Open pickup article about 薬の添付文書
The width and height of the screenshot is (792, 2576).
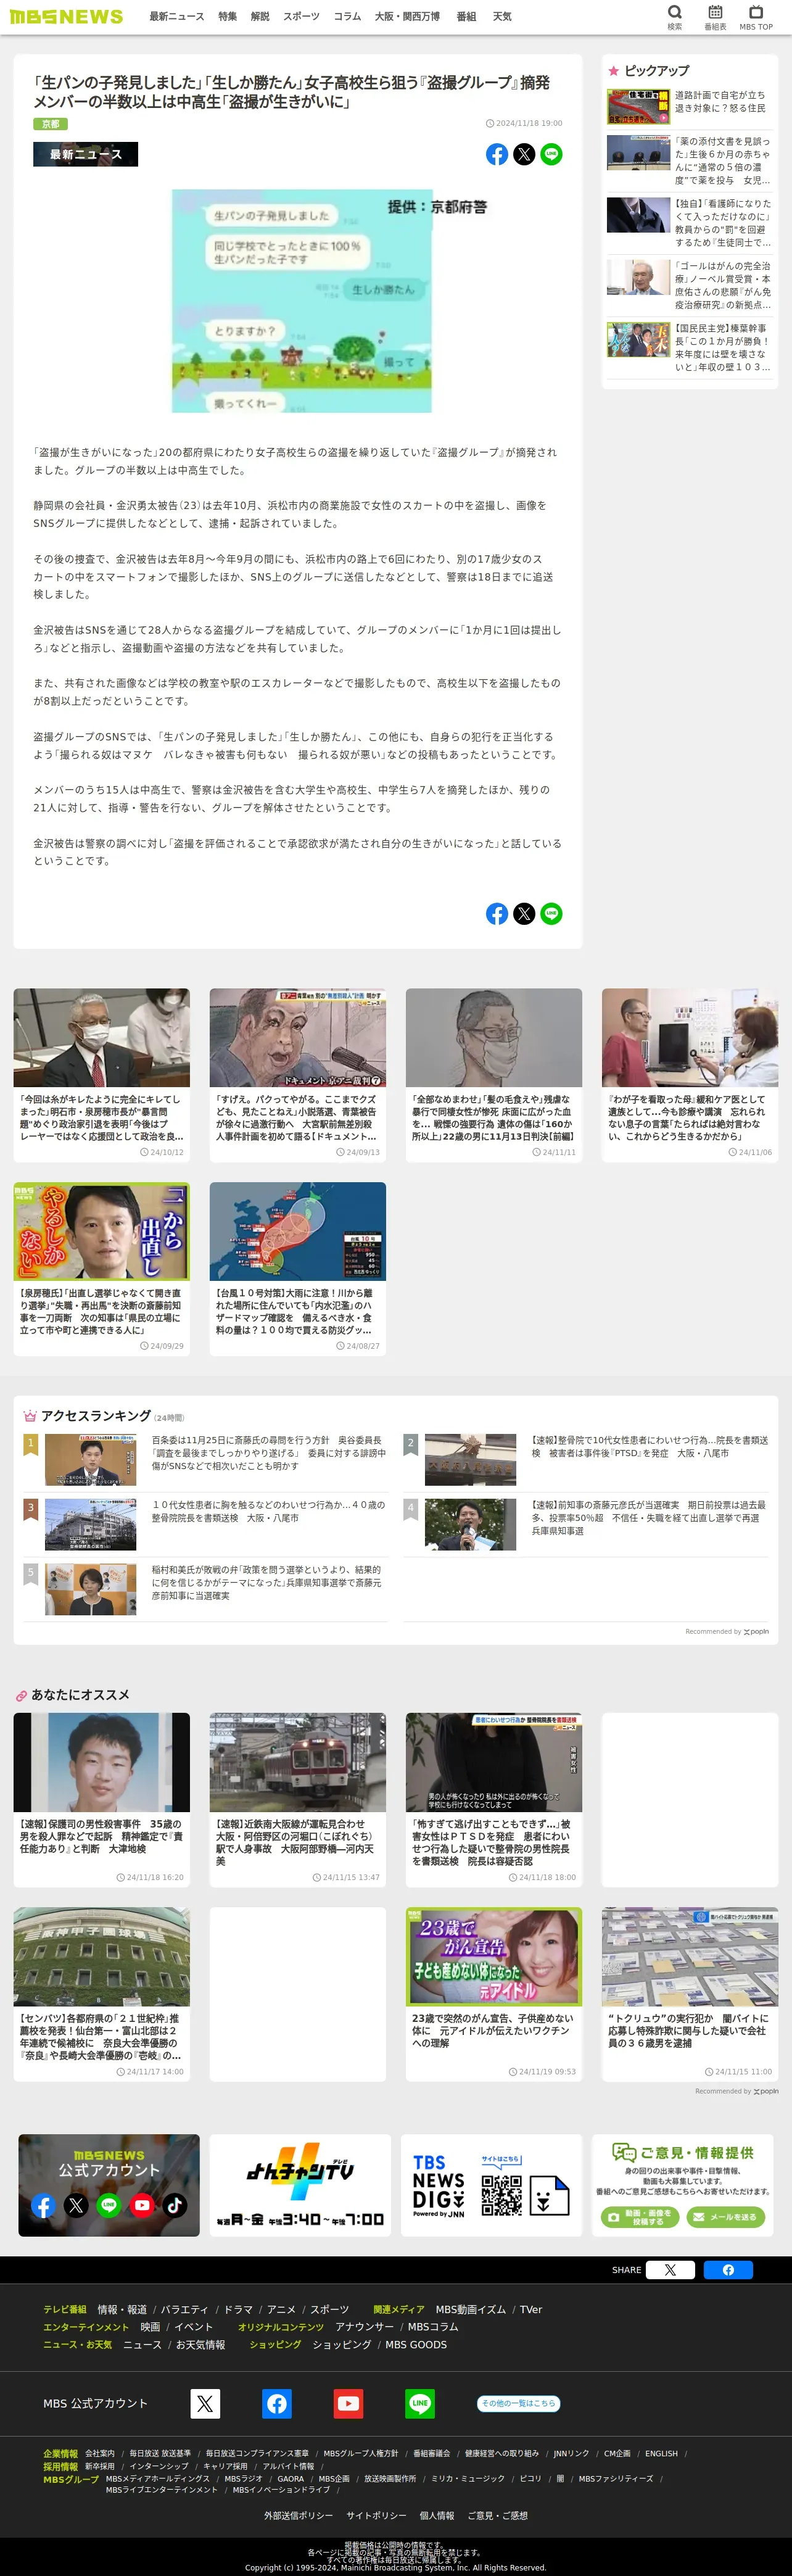[x=690, y=160]
